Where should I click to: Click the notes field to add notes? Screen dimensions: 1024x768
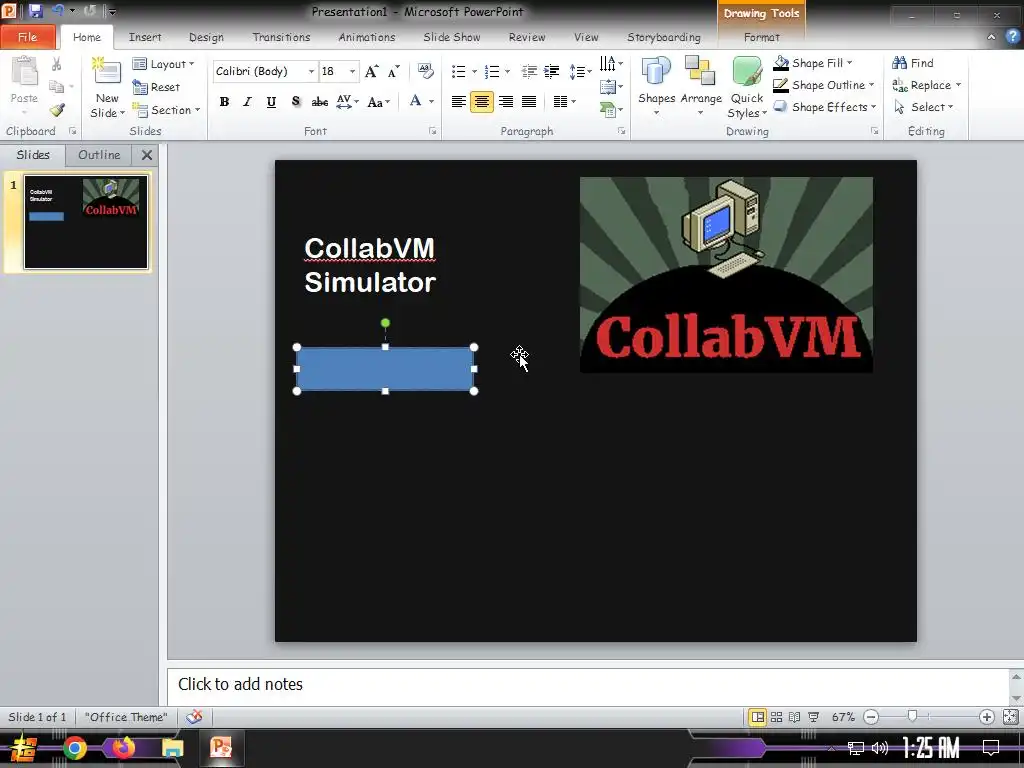588,685
